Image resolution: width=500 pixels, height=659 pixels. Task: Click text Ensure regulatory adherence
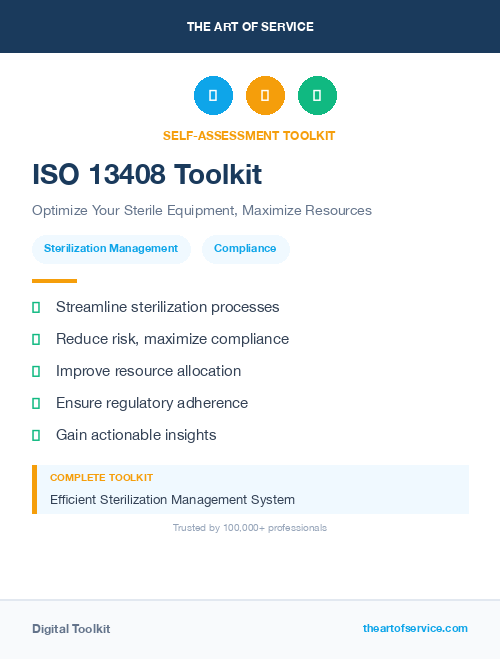pos(152,403)
